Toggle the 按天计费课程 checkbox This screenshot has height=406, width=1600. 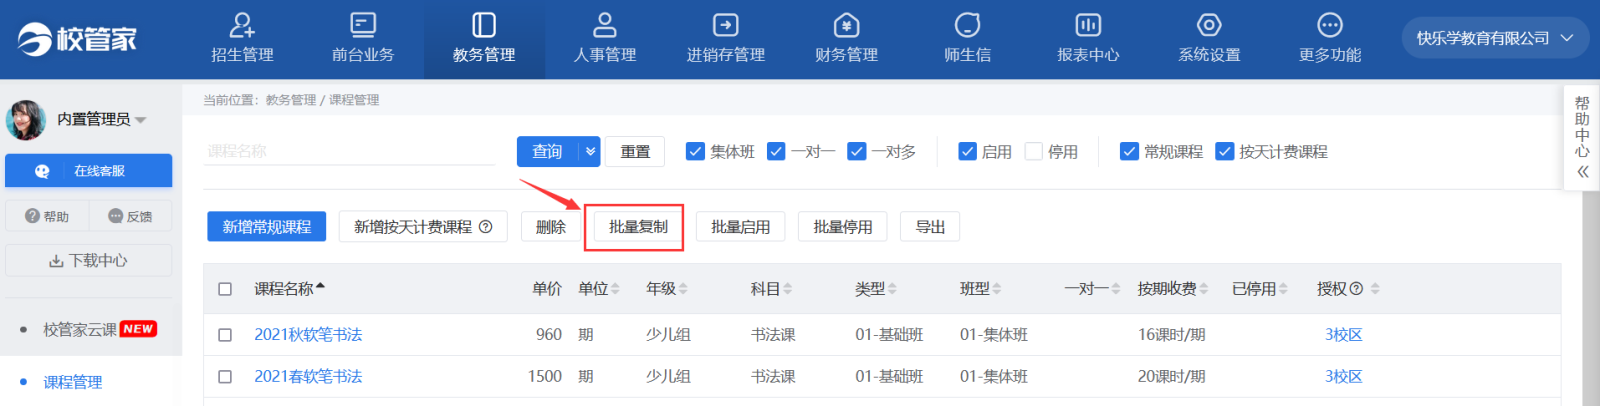point(1224,151)
